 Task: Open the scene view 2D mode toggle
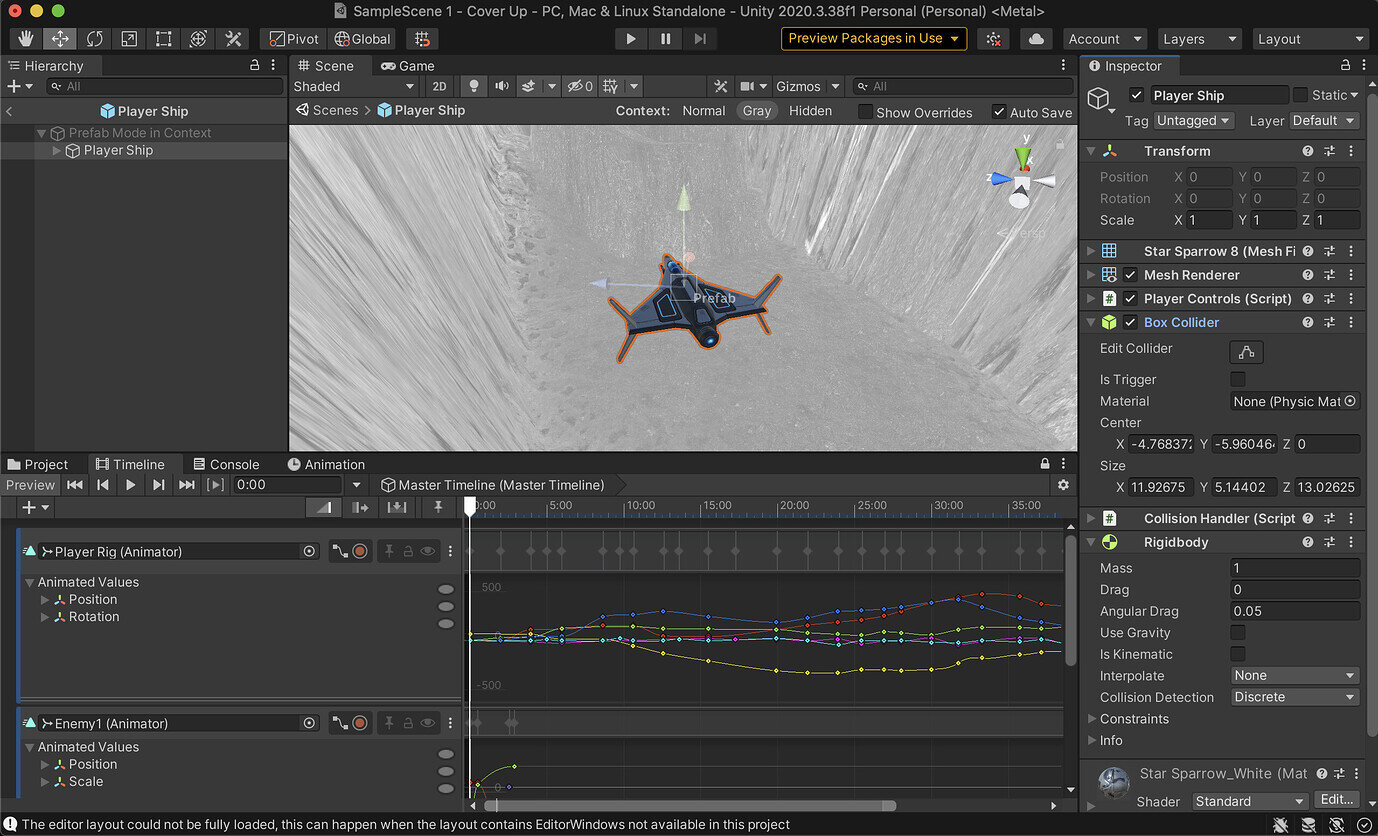pyautogui.click(x=439, y=86)
